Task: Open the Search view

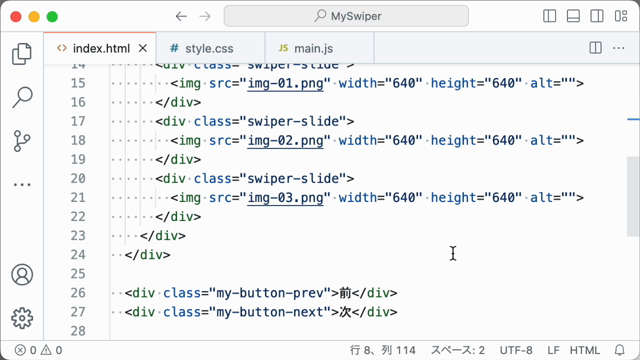Action: point(22,97)
